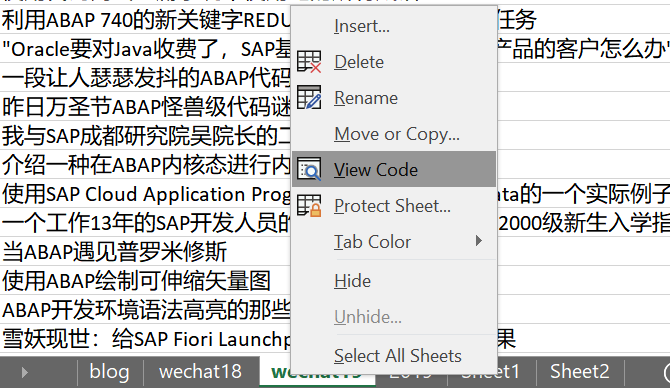Viewport: 670px width, 388px height.
Task: Click the Protect Sheet lock icon
Action: pyautogui.click(x=309, y=206)
